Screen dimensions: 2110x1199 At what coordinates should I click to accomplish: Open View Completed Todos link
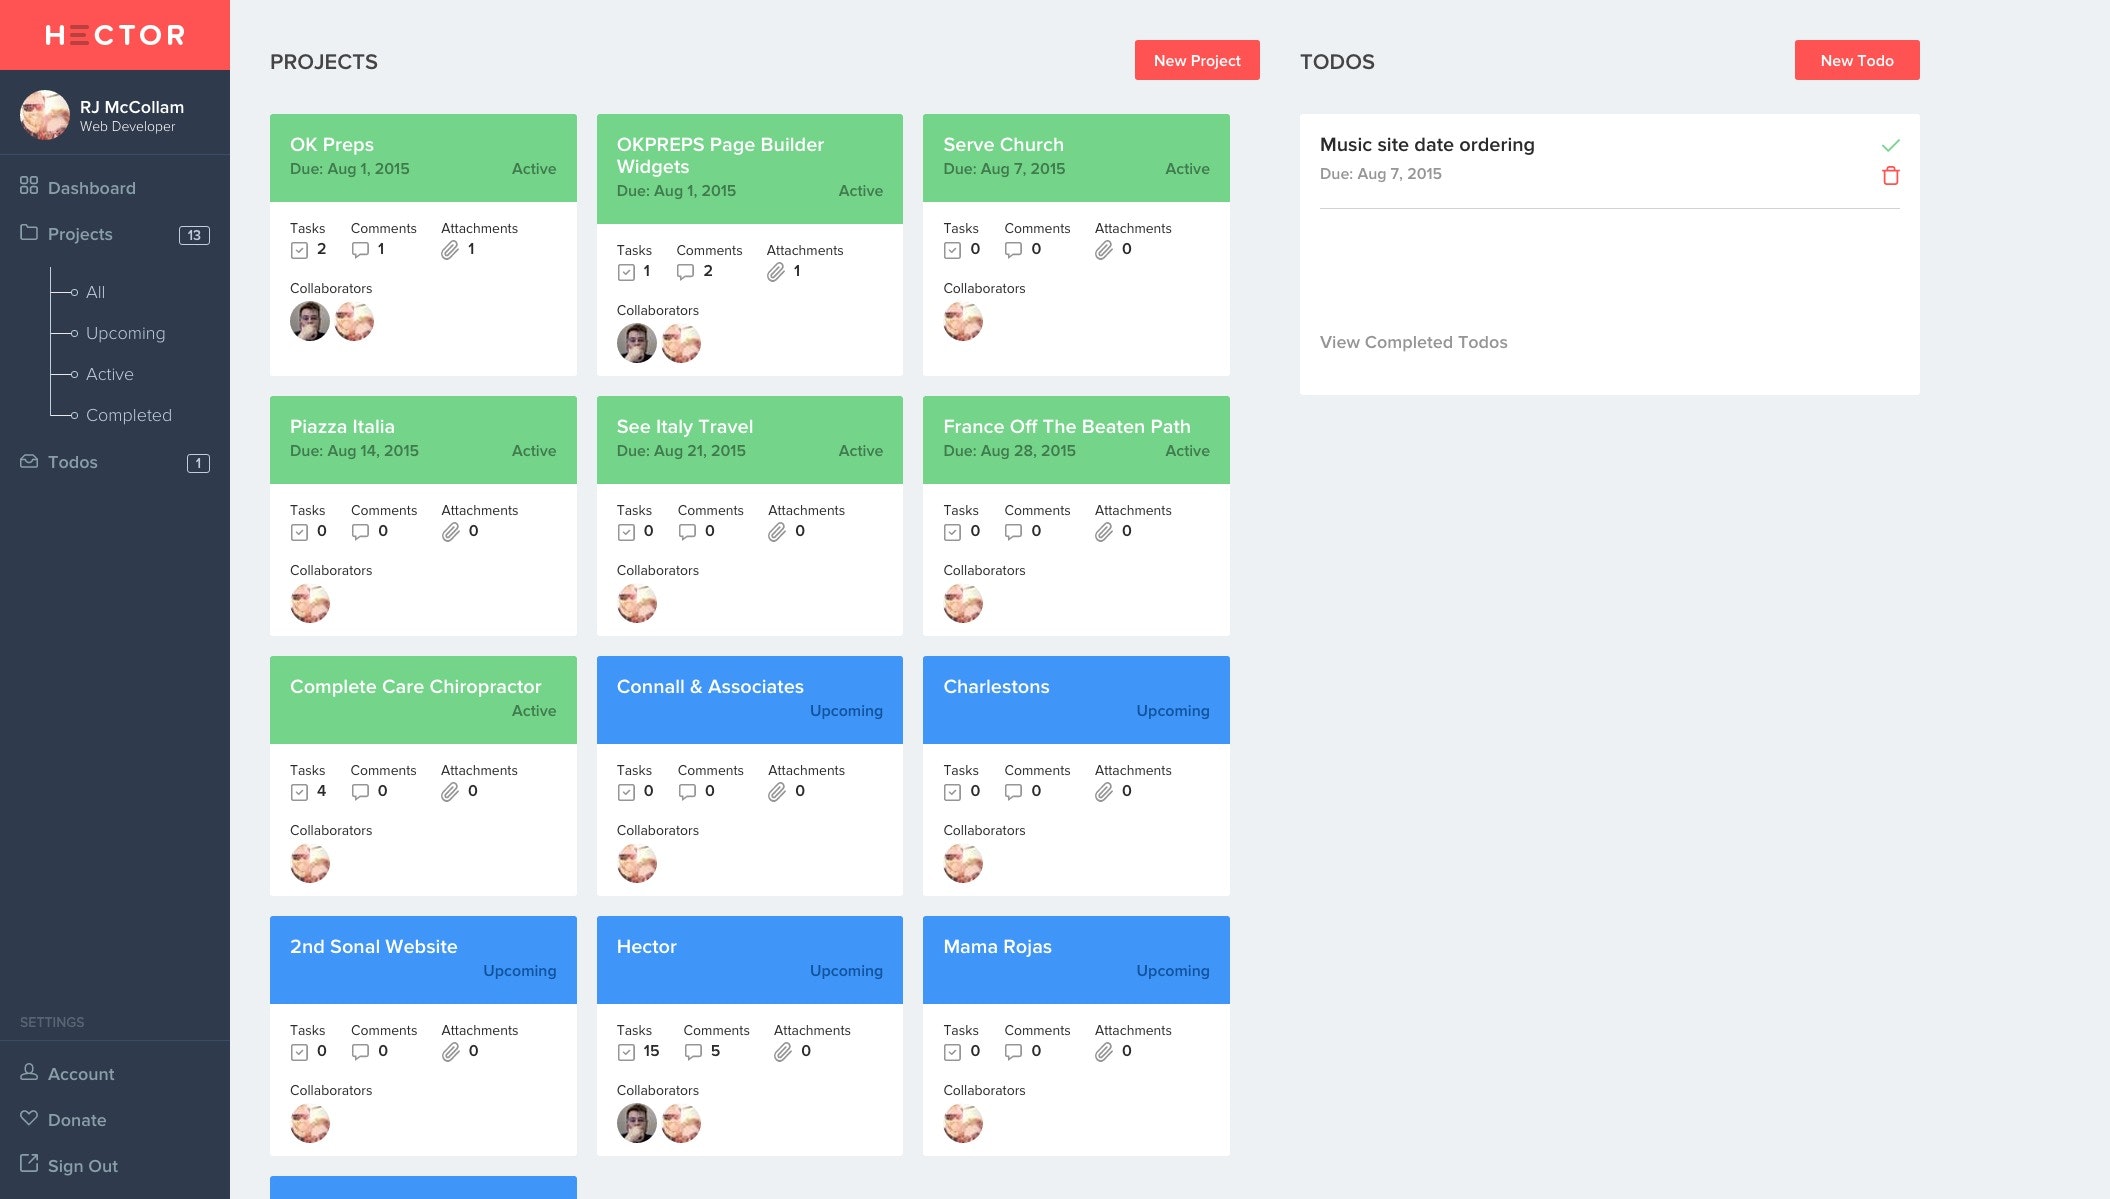[1413, 342]
